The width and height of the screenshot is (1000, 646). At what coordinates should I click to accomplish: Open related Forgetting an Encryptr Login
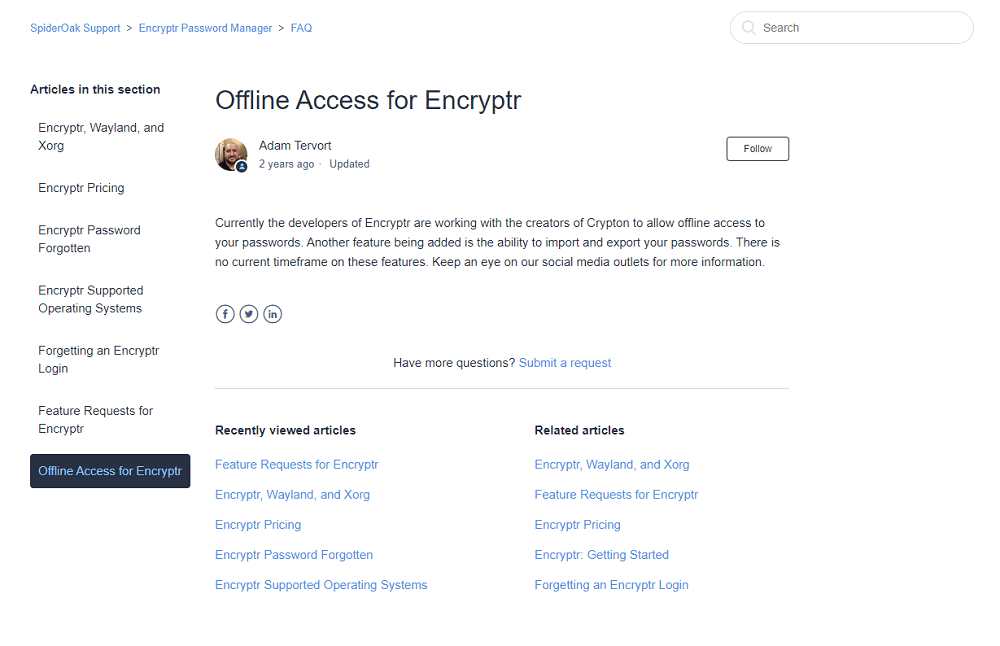(611, 584)
